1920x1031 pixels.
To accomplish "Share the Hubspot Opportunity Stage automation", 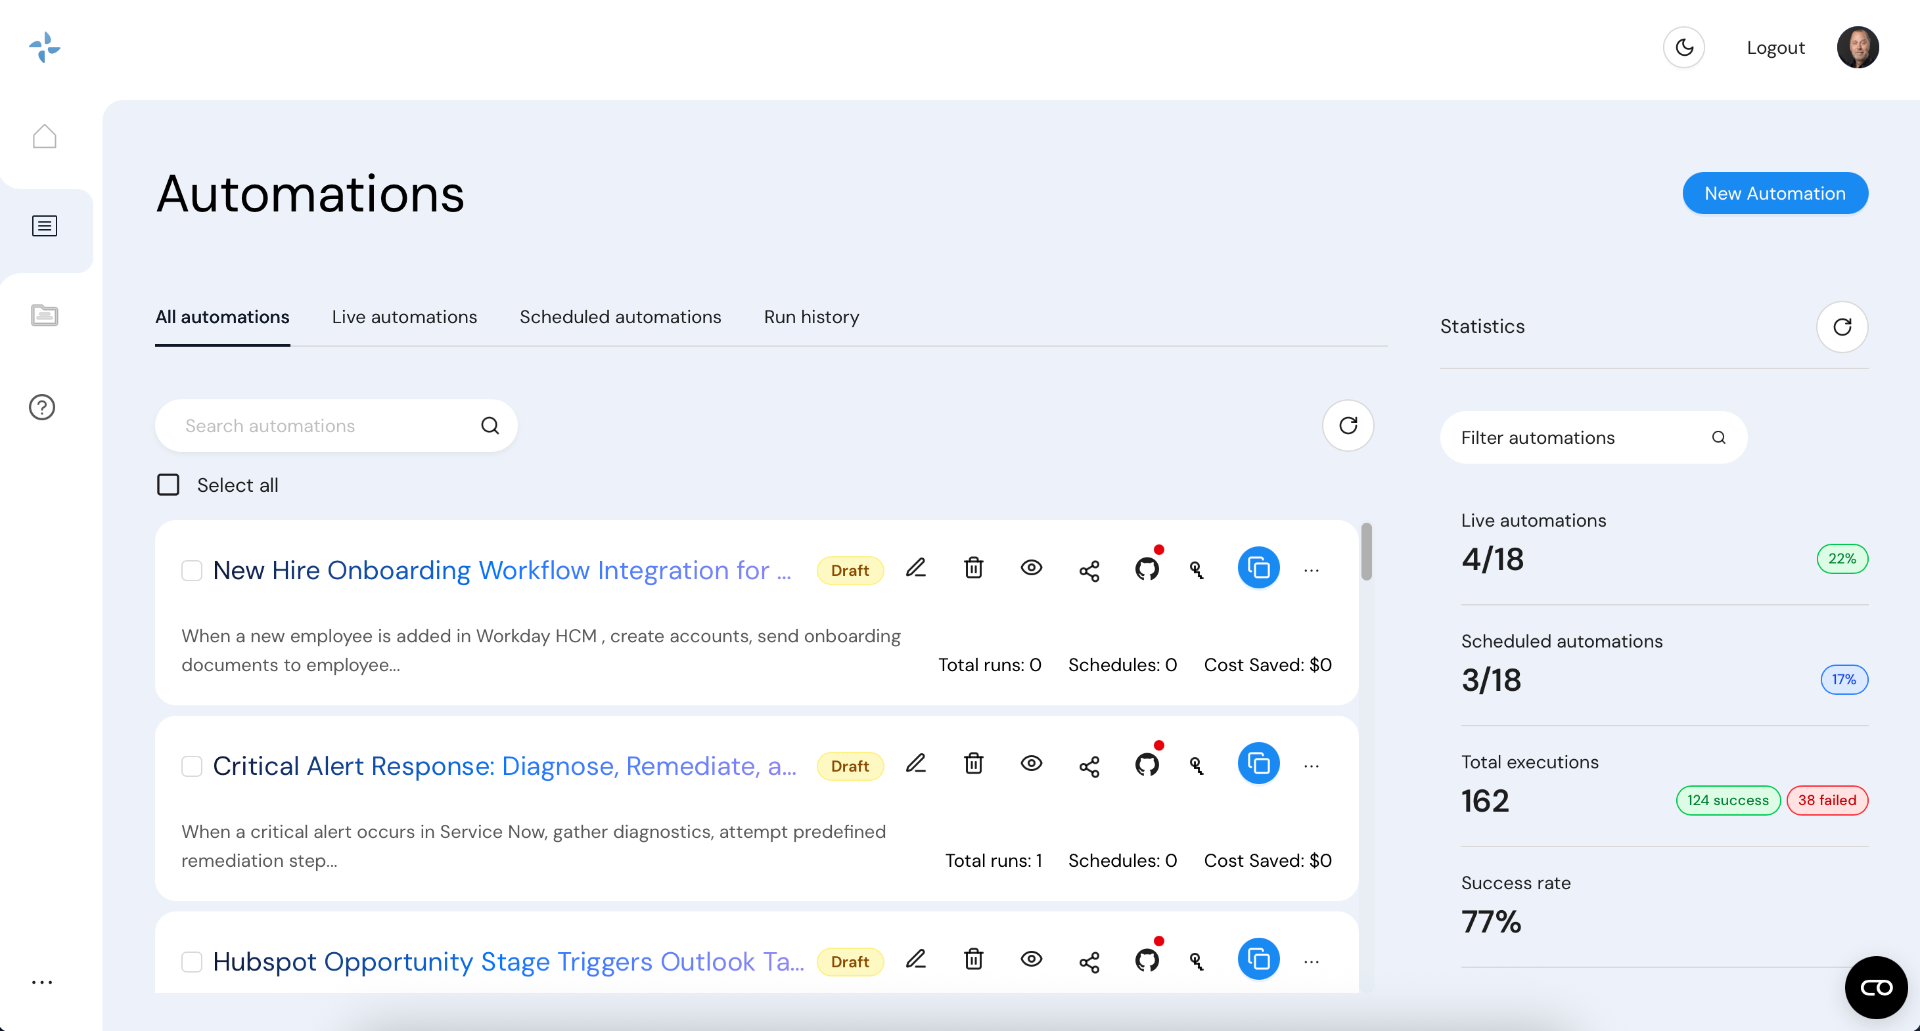I will pos(1089,963).
